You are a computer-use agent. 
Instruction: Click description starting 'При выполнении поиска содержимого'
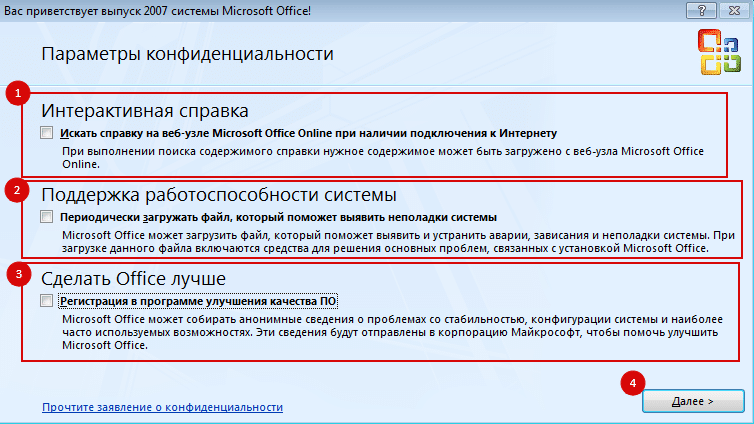383,158
